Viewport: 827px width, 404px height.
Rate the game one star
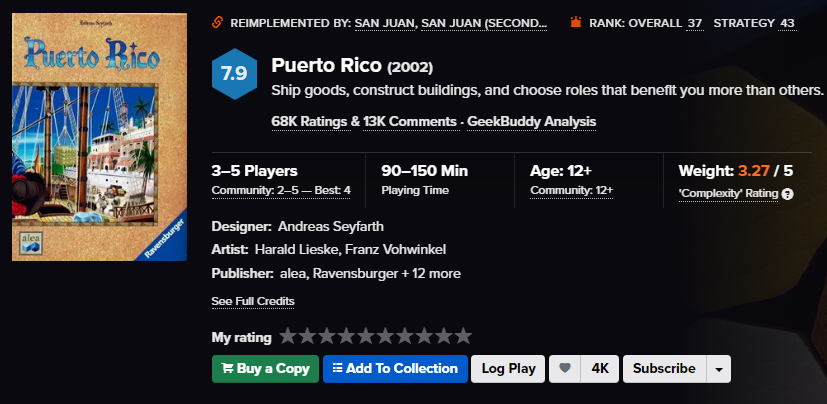pos(288,337)
